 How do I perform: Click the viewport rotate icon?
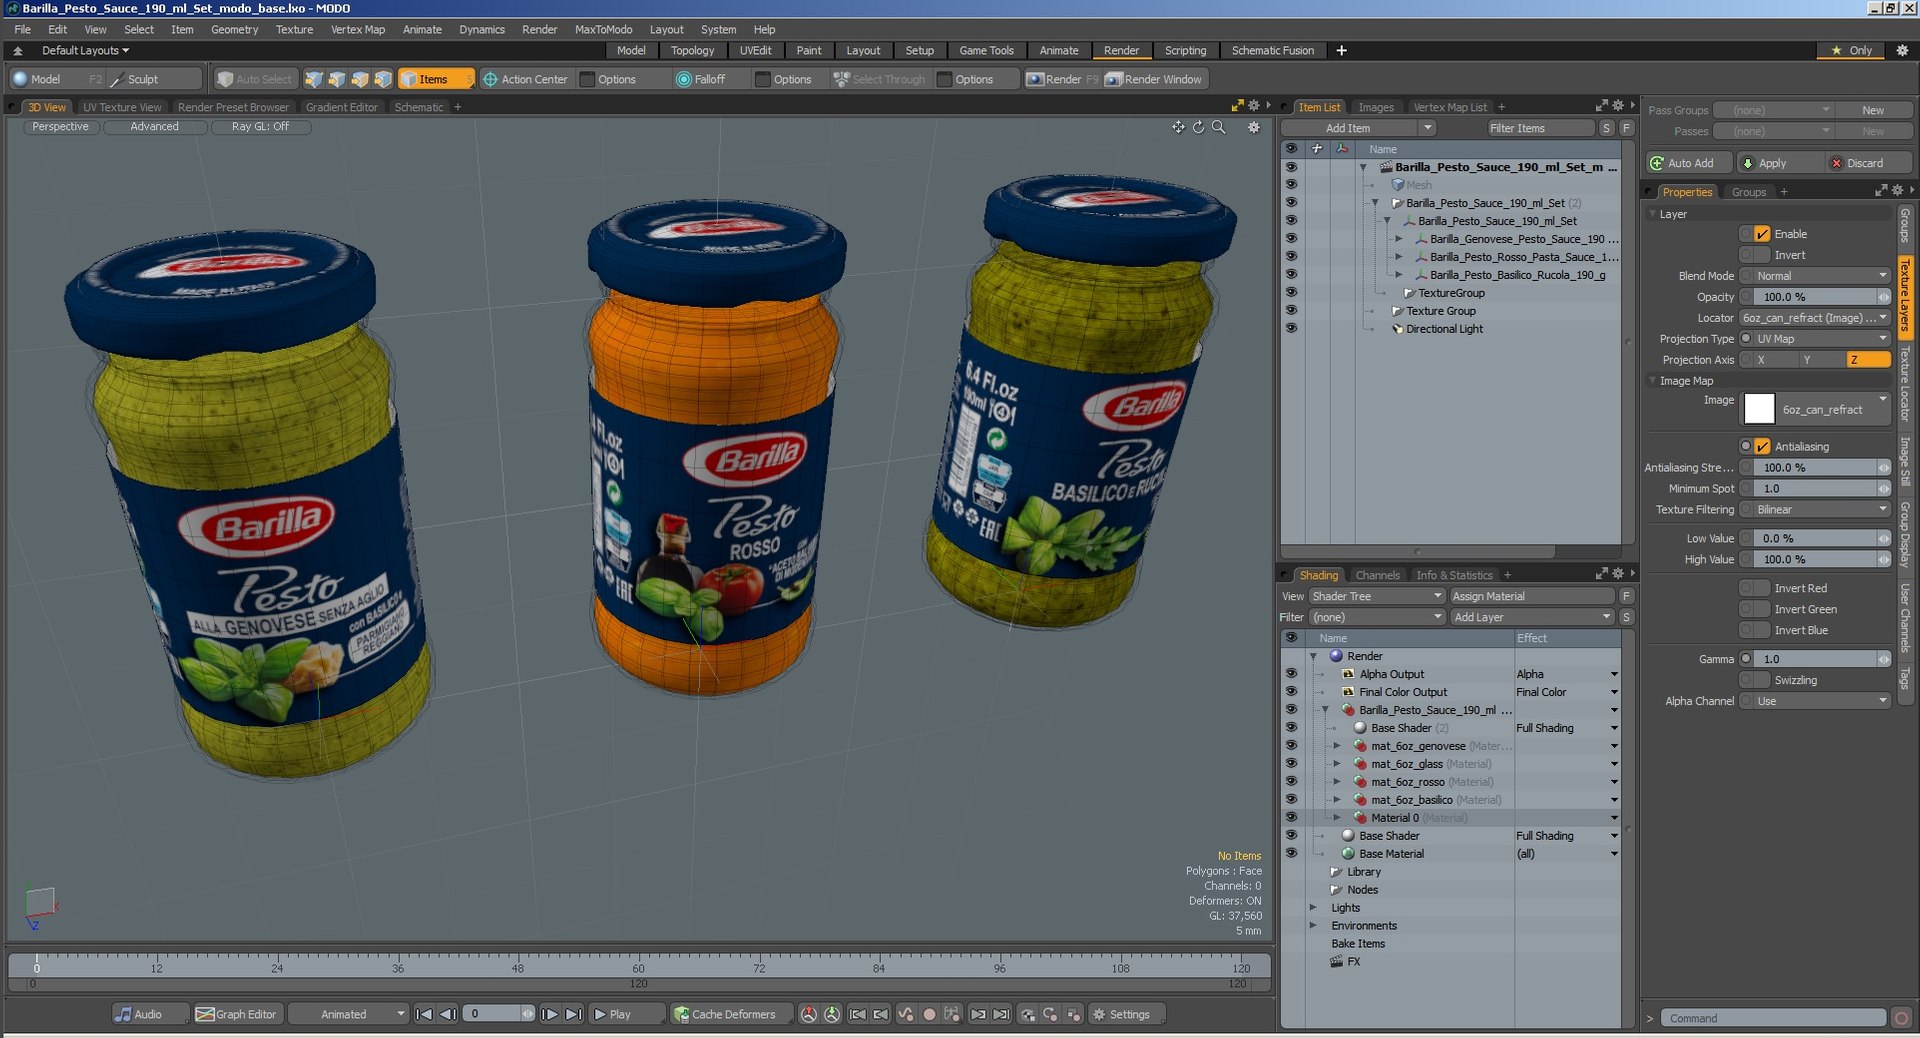(1198, 127)
